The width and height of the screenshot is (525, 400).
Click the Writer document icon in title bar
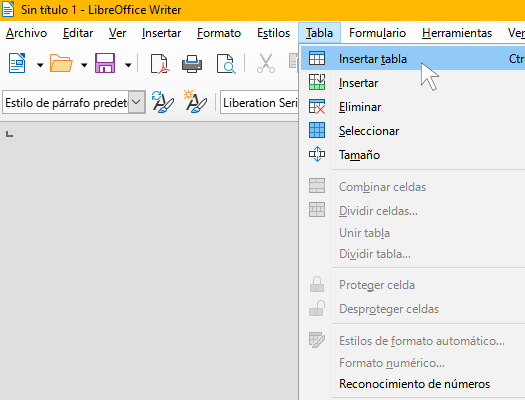coord(8,9)
